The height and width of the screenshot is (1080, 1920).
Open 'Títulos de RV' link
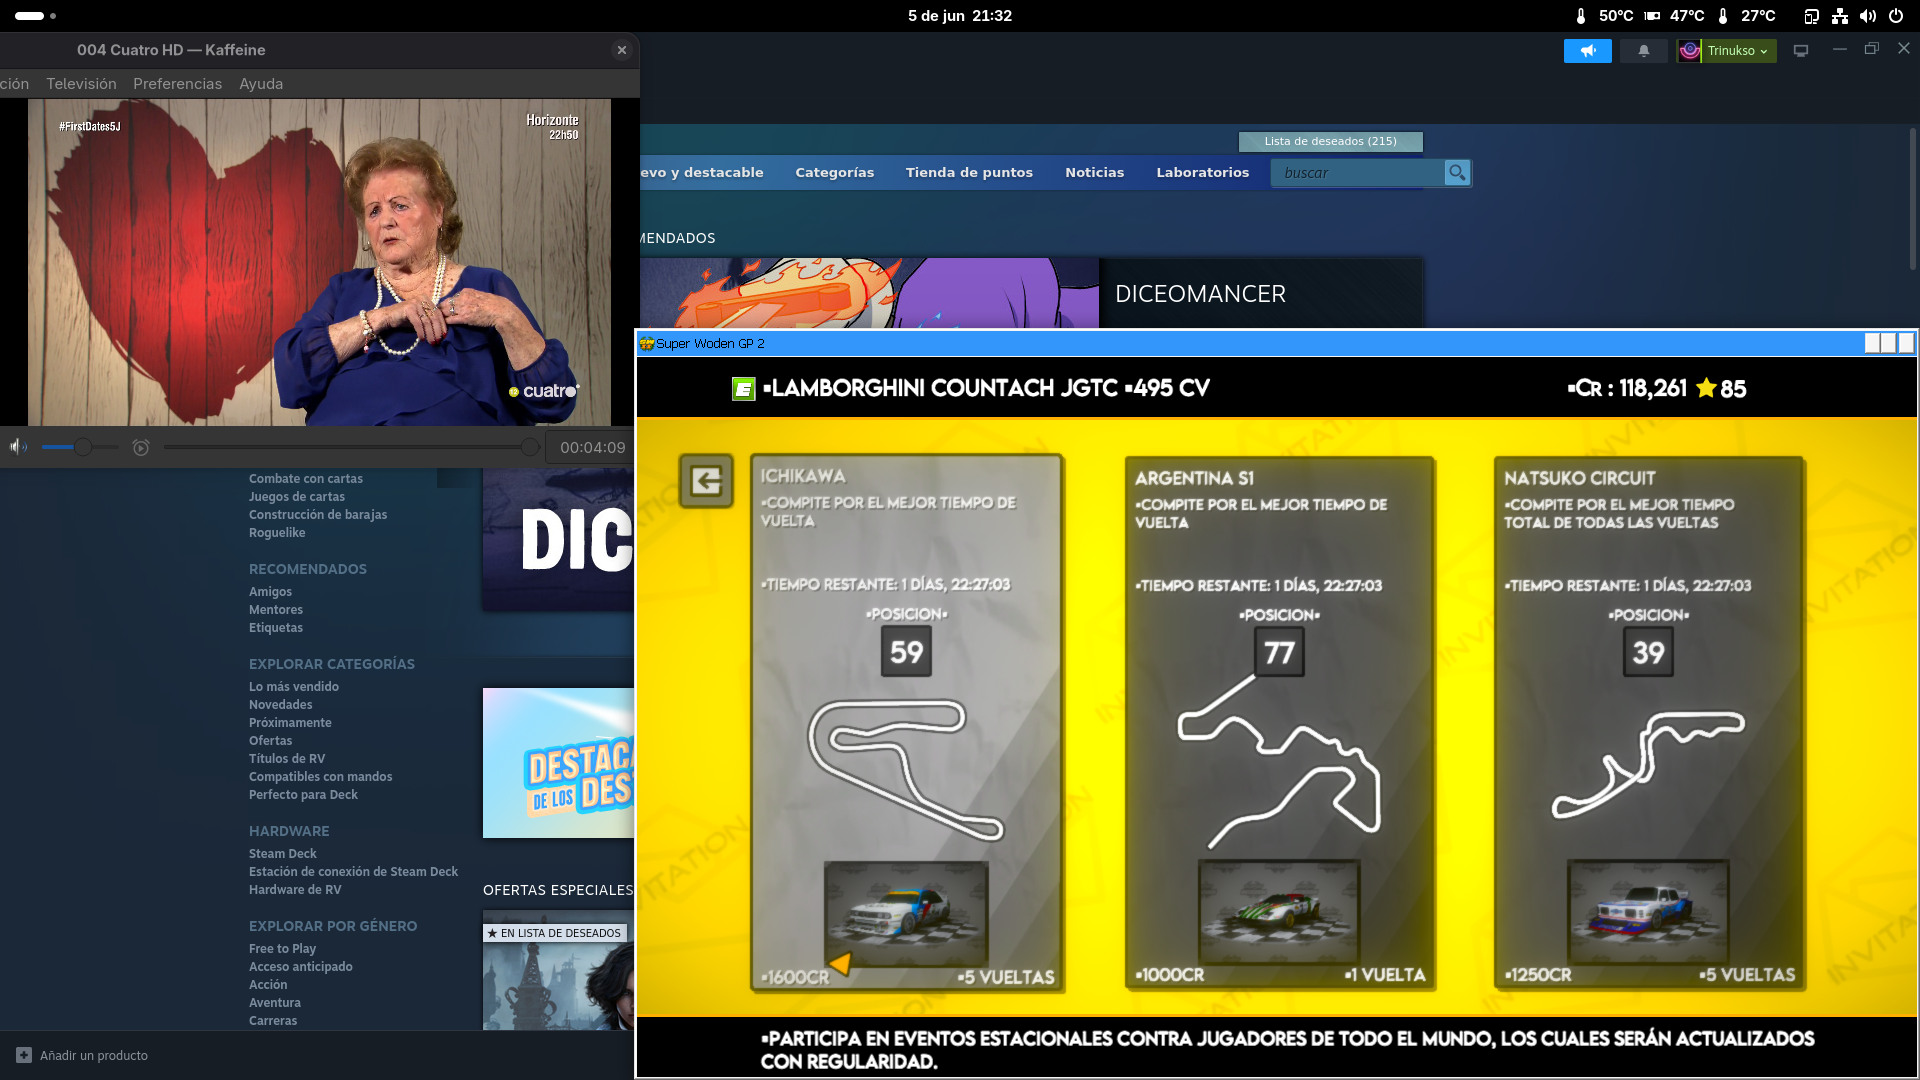coord(287,759)
